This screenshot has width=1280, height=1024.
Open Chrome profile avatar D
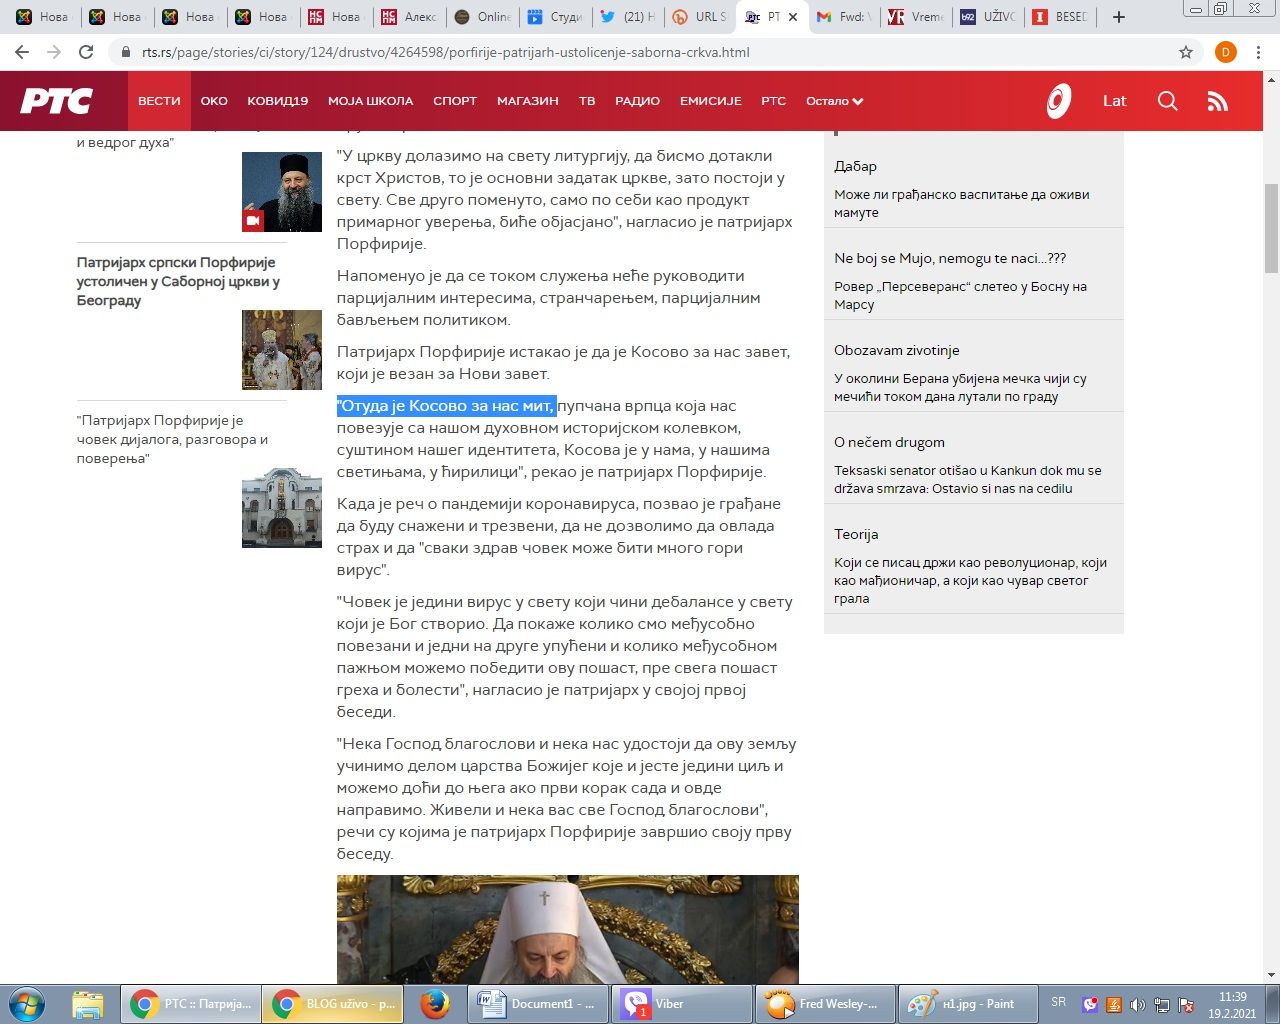click(x=1226, y=52)
